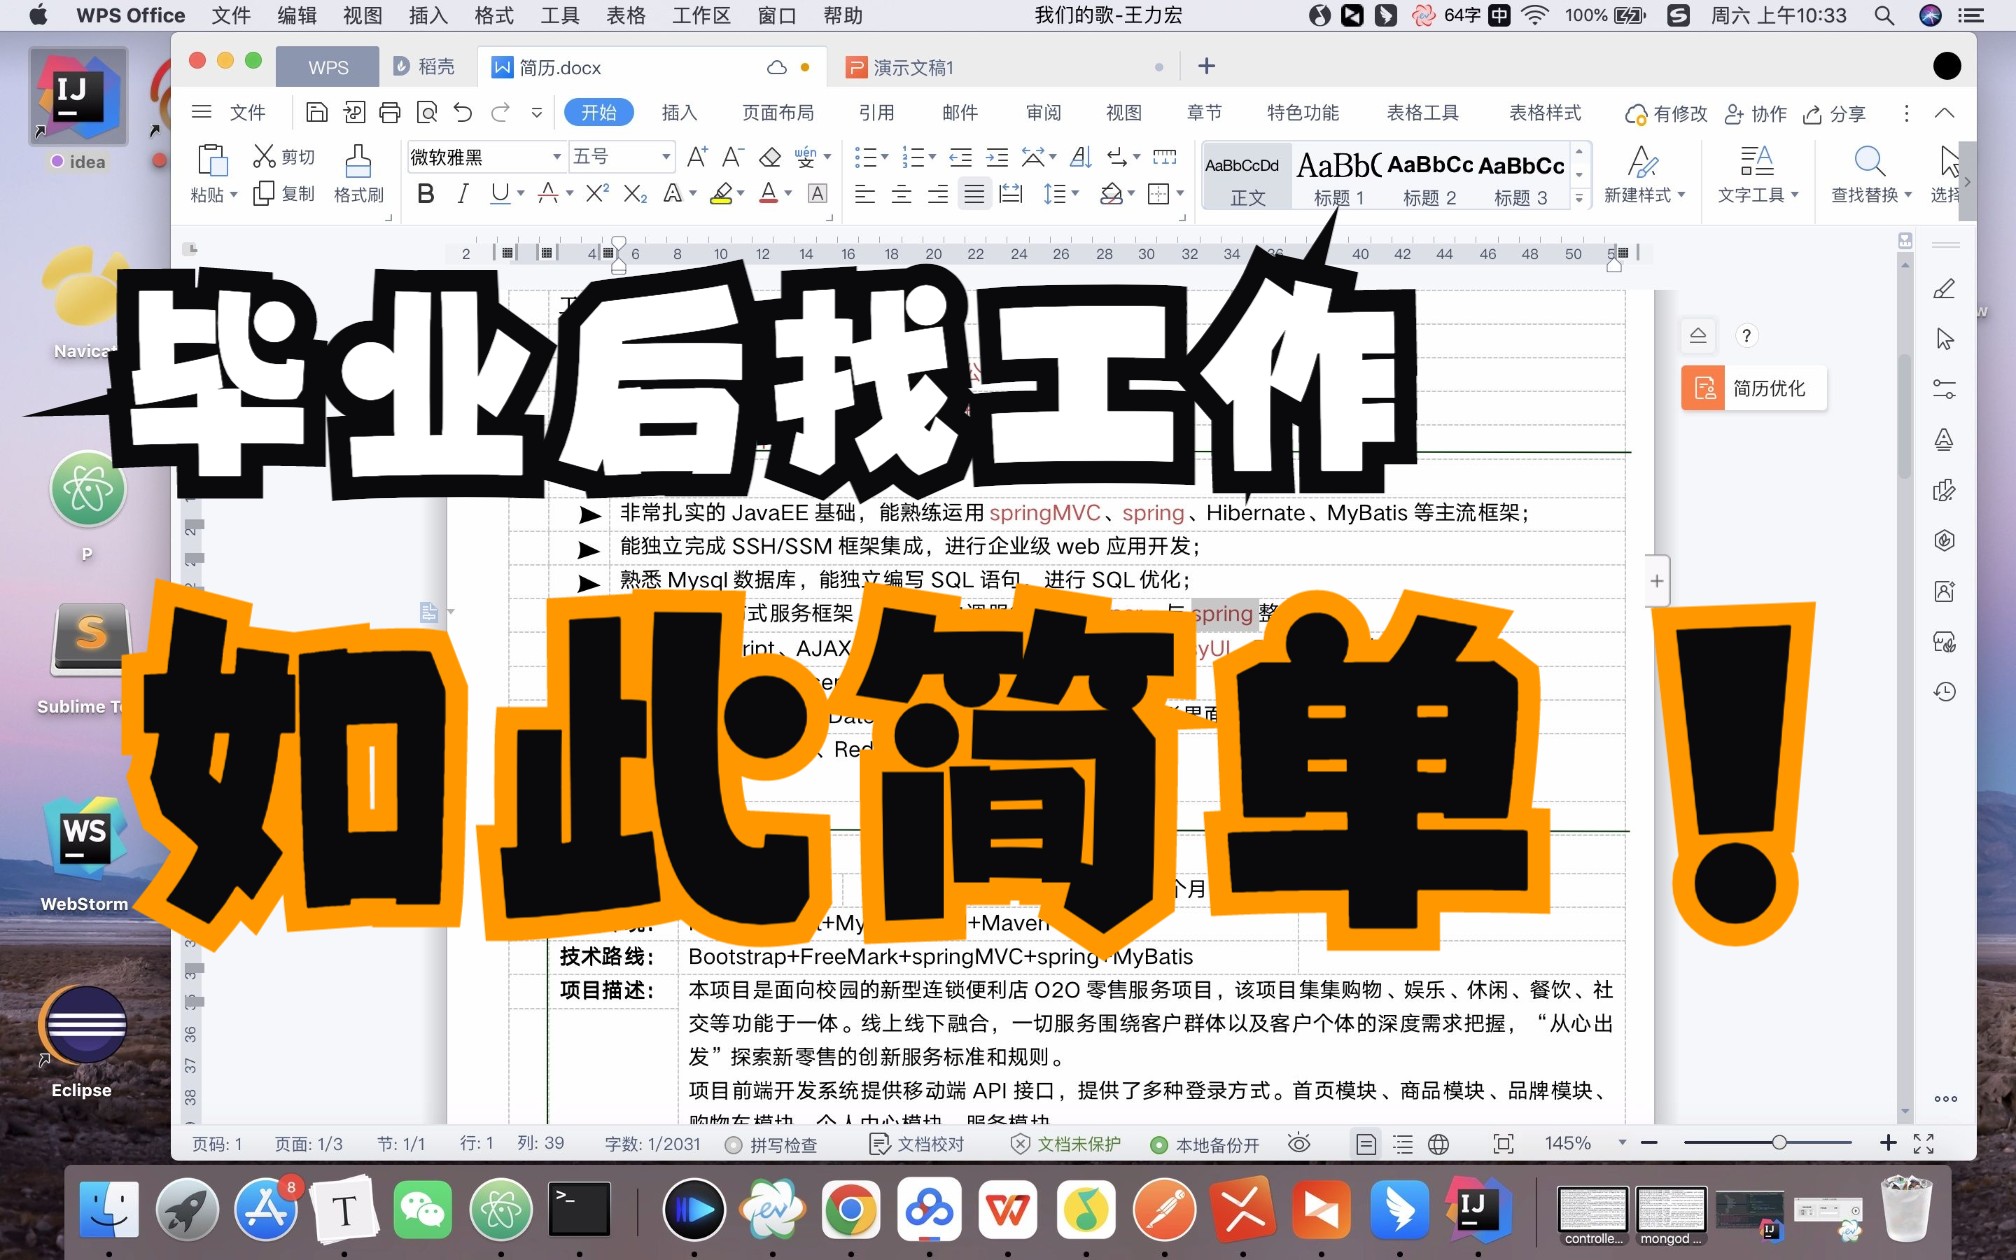The image size is (2016, 1260).
Task: Click the 文档校对 status bar button
Action: [x=917, y=1144]
